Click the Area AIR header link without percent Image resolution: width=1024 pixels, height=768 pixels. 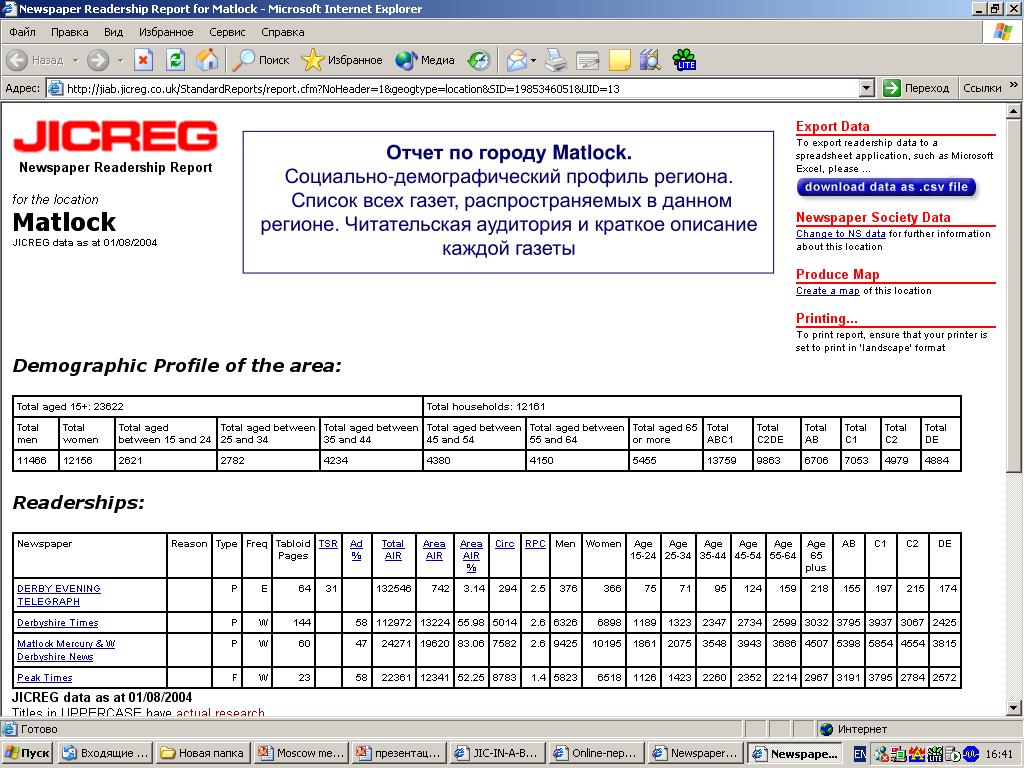click(x=434, y=550)
